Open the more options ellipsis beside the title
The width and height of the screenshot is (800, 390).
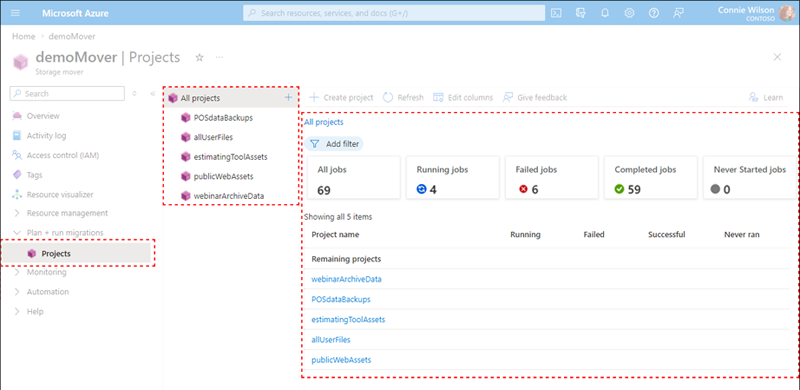click(219, 57)
